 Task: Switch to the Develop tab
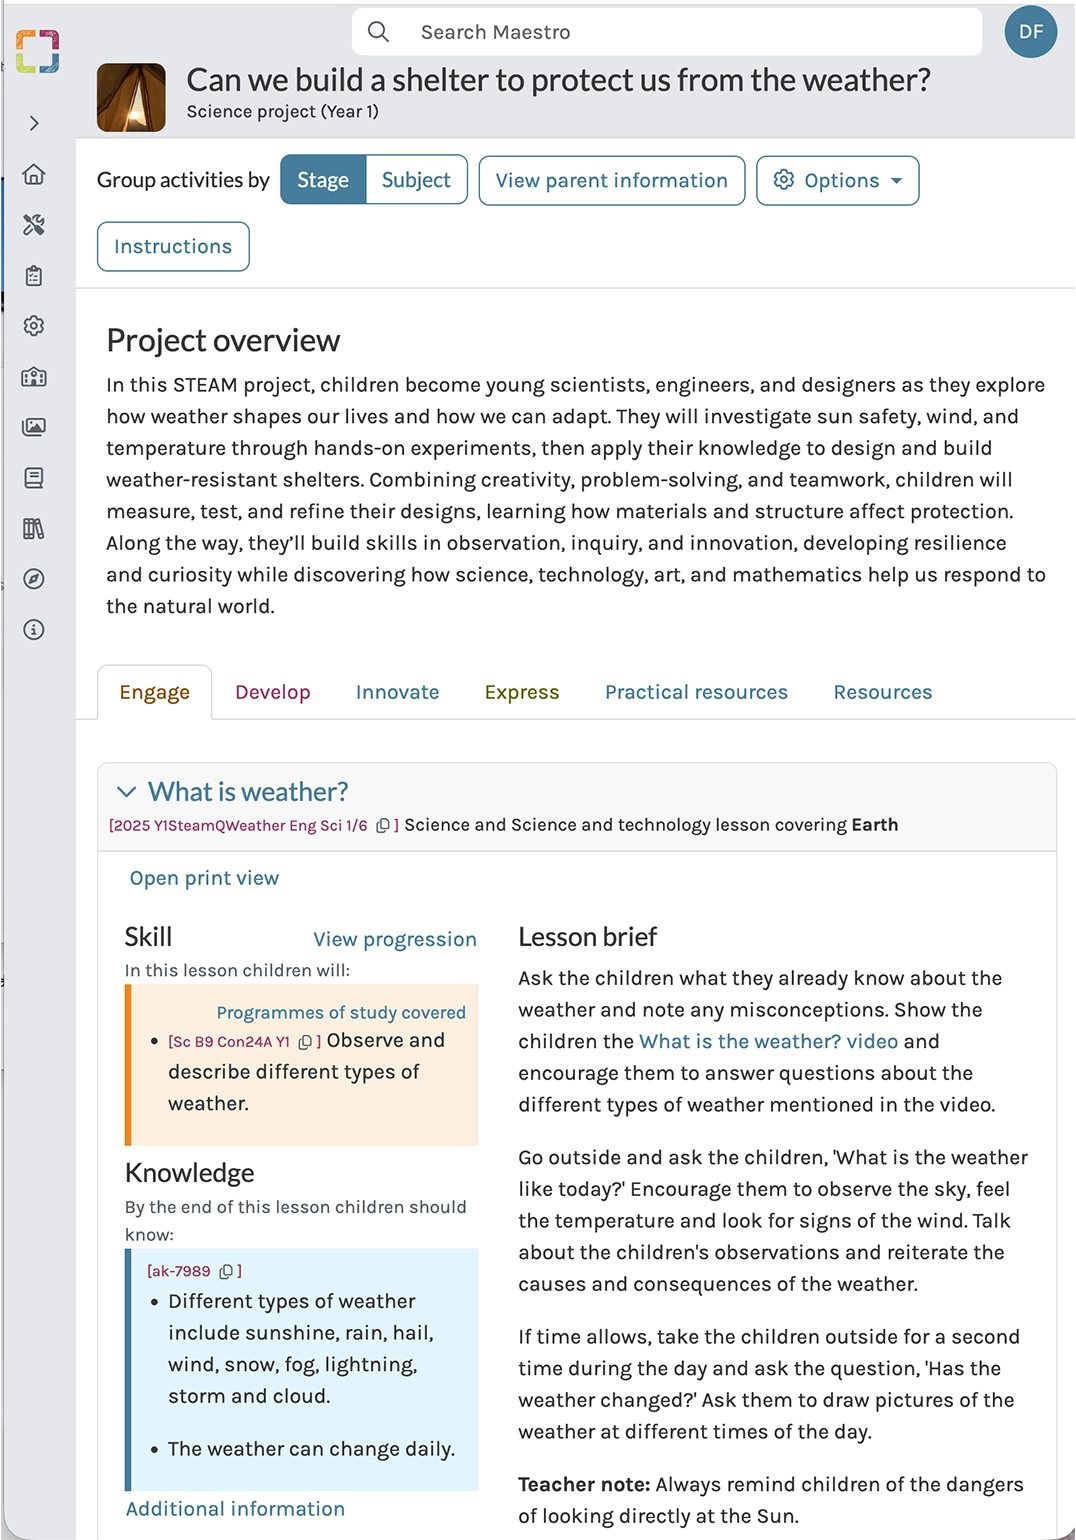[272, 692]
